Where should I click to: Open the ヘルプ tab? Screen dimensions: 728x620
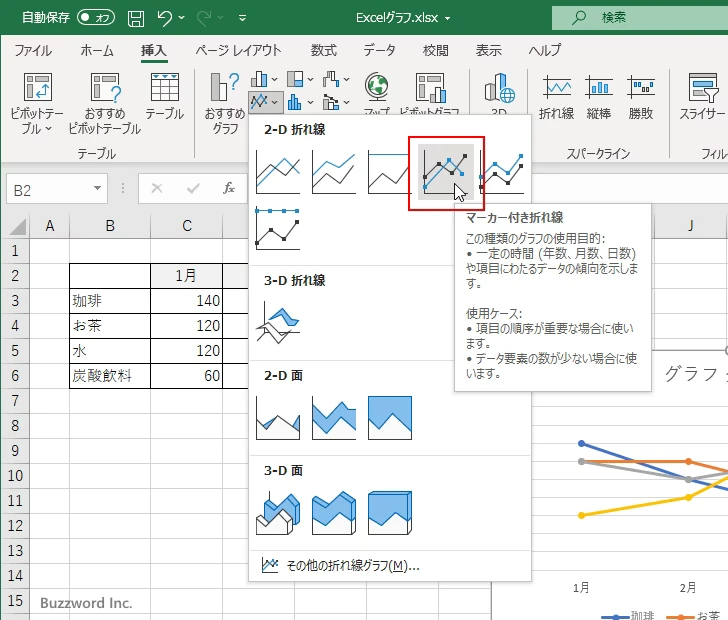click(545, 50)
